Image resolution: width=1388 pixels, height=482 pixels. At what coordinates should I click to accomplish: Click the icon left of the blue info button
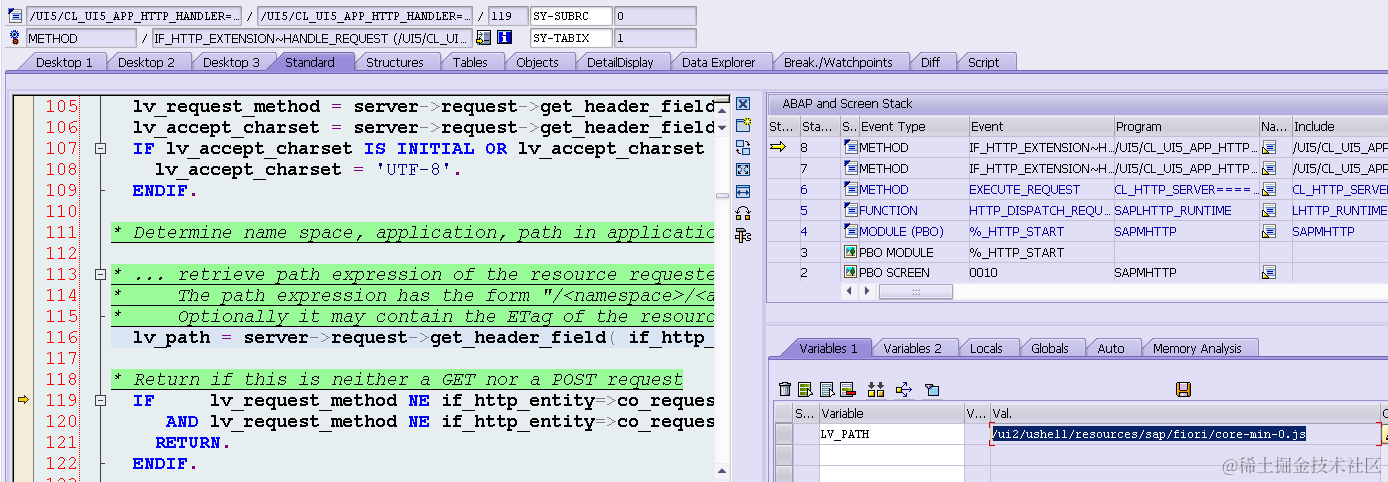484,38
